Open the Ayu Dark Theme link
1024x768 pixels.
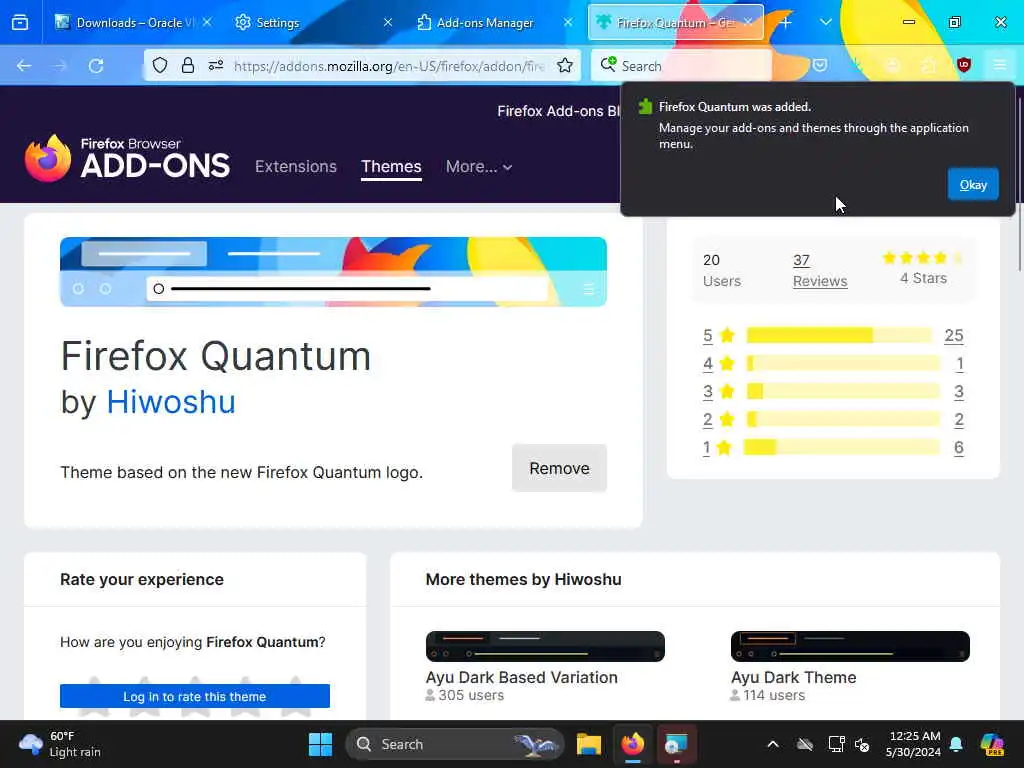click(x=793, y=677)
